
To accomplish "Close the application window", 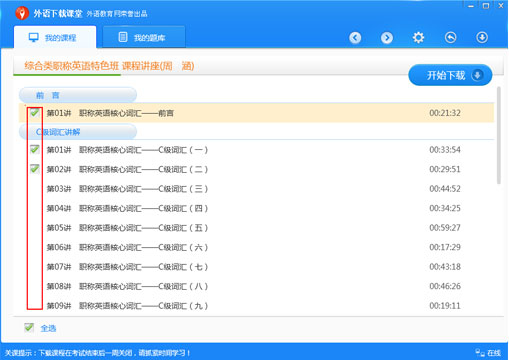I will click(x=501, y=6).
